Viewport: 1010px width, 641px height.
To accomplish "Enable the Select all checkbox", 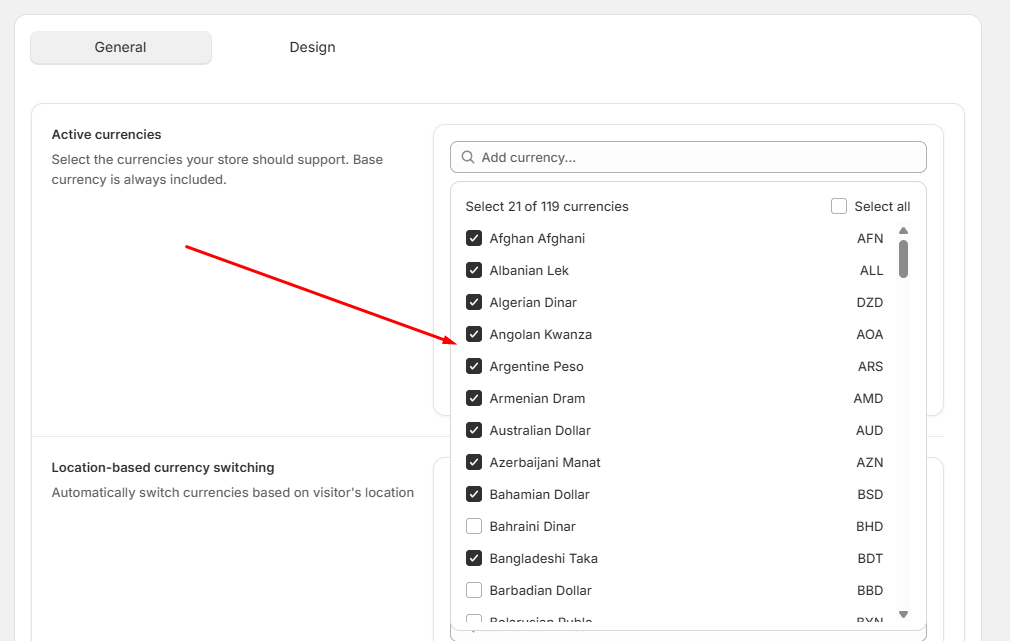I will click(838, 206).
